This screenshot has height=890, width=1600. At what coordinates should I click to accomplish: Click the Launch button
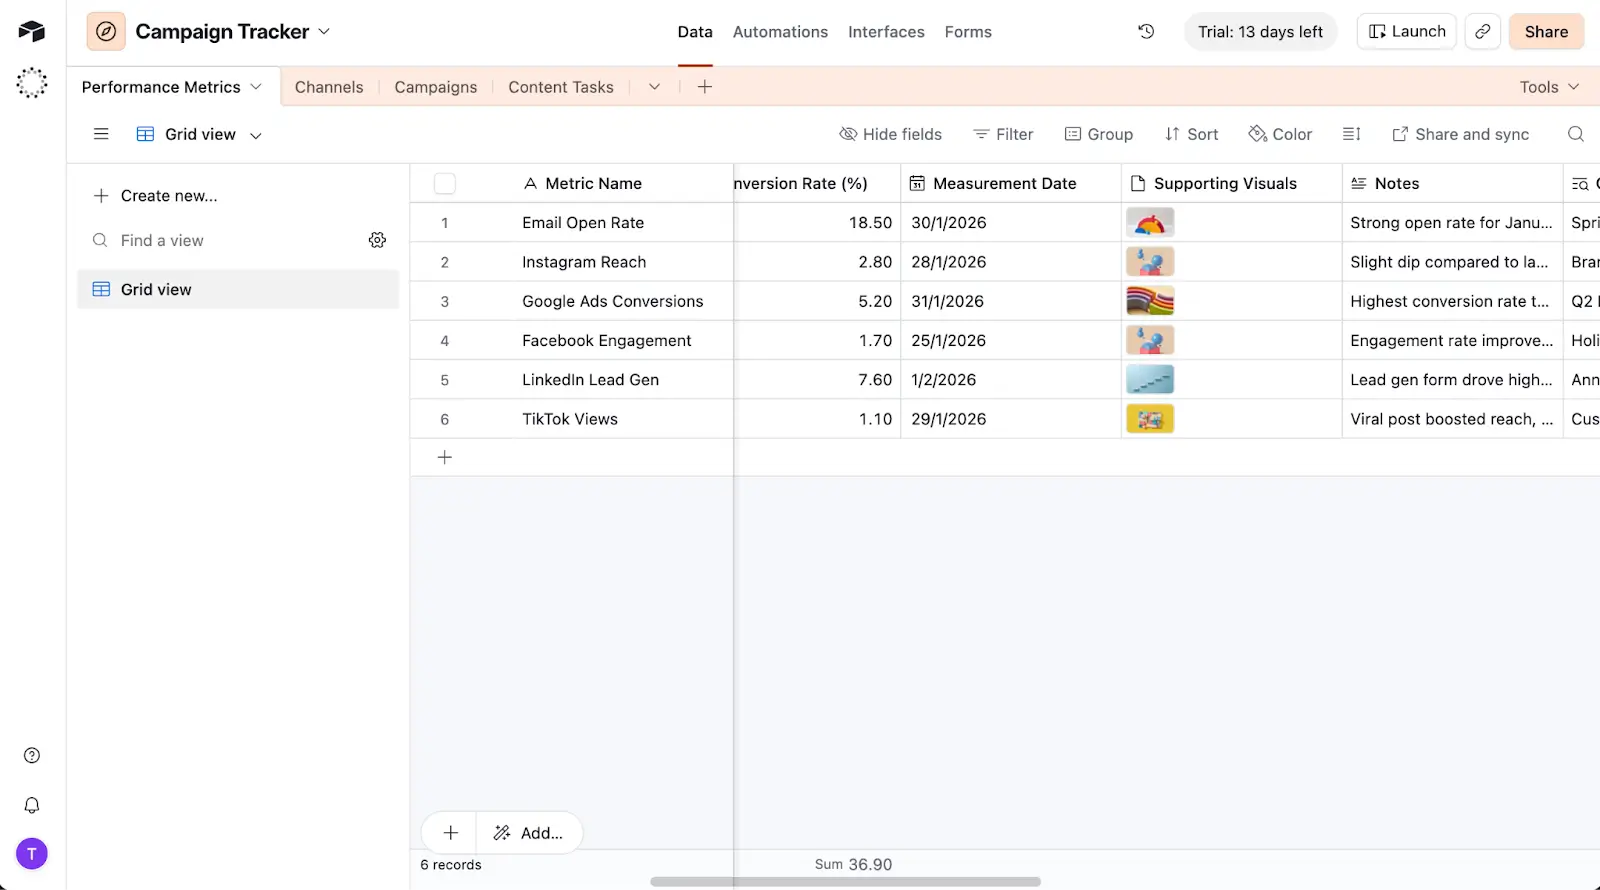coord(1406,31)
